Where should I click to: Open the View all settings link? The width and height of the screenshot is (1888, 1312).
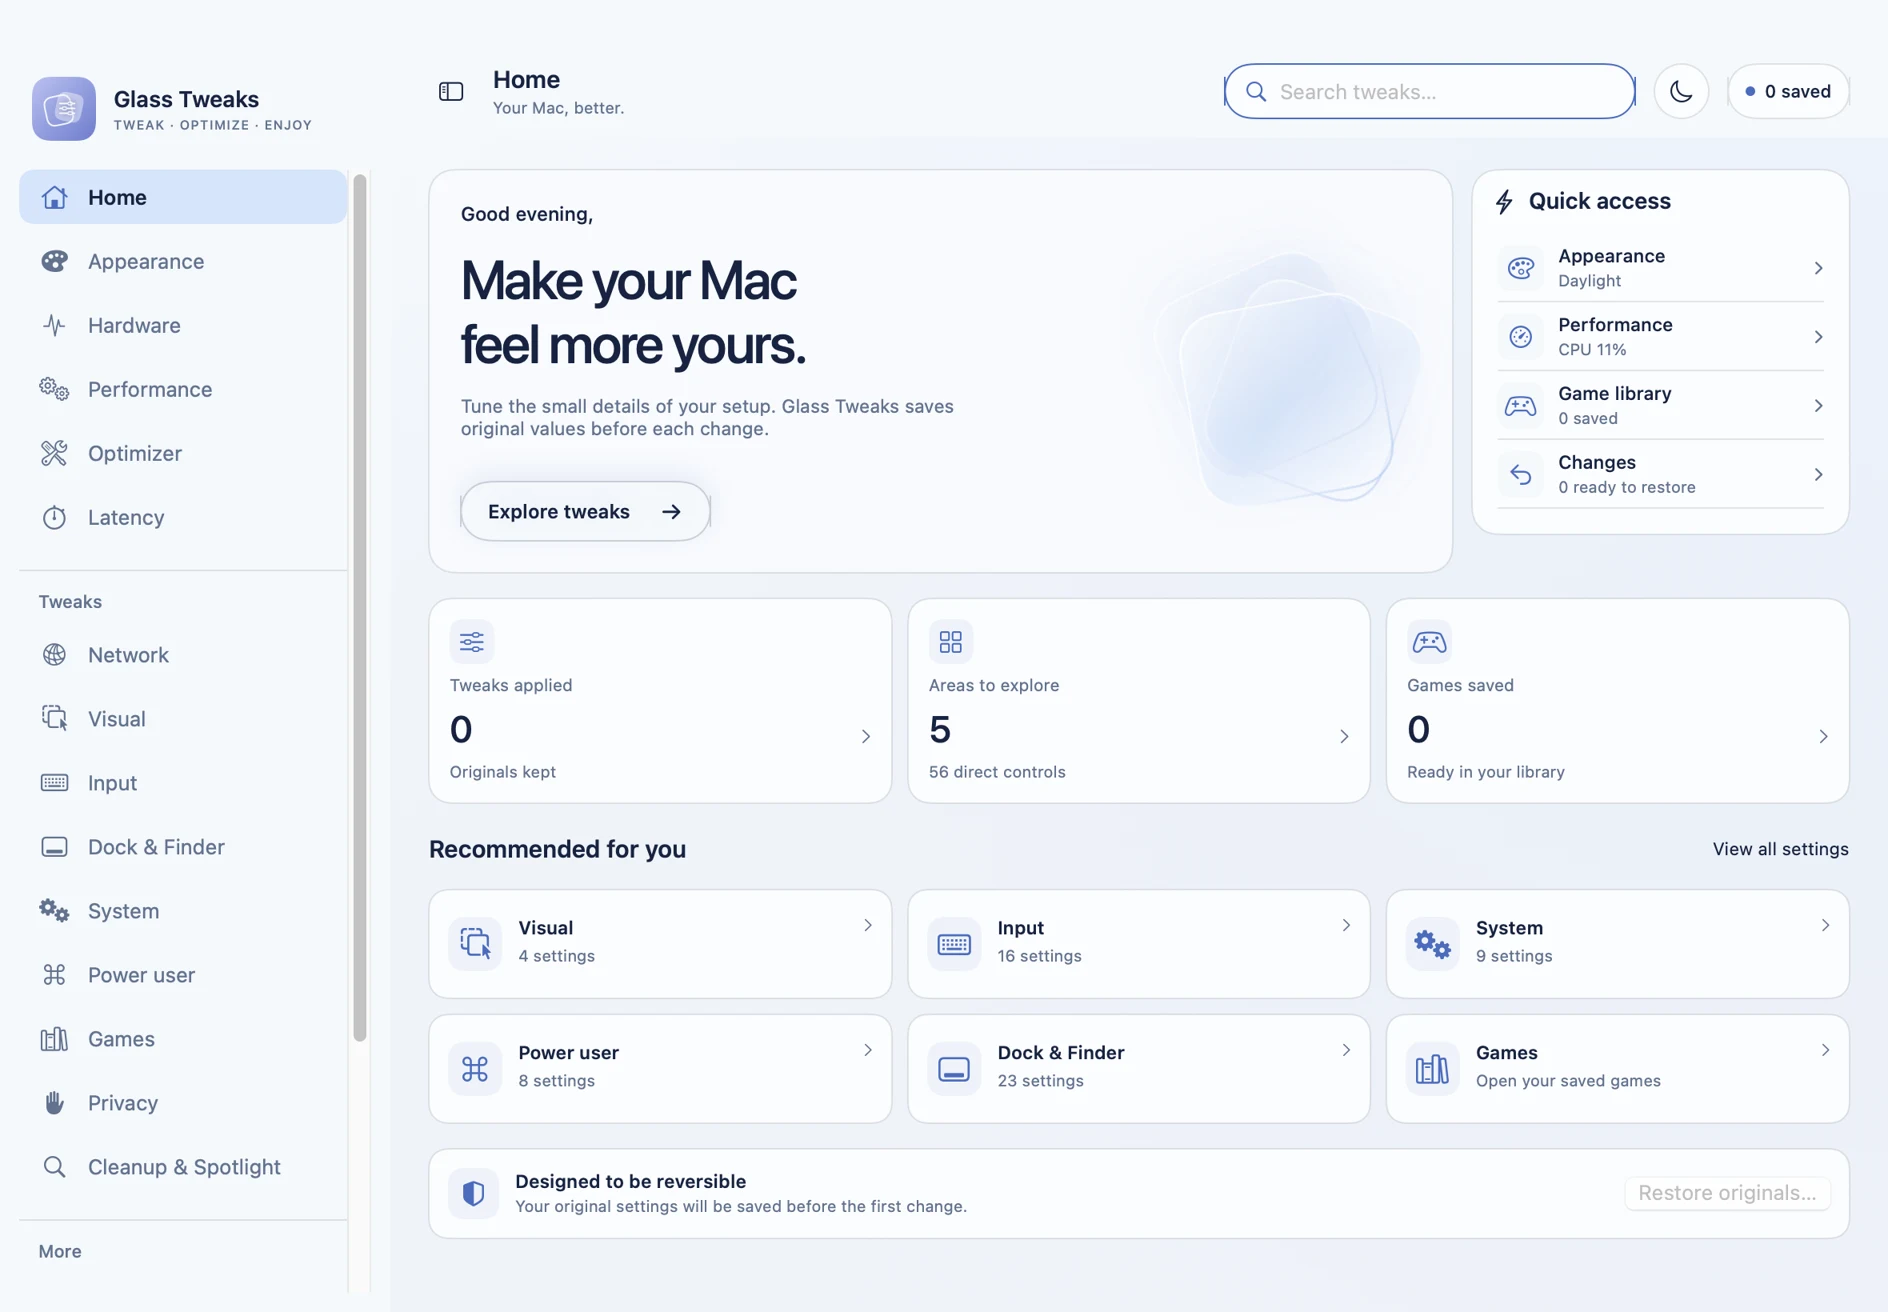coord(1780,849)
